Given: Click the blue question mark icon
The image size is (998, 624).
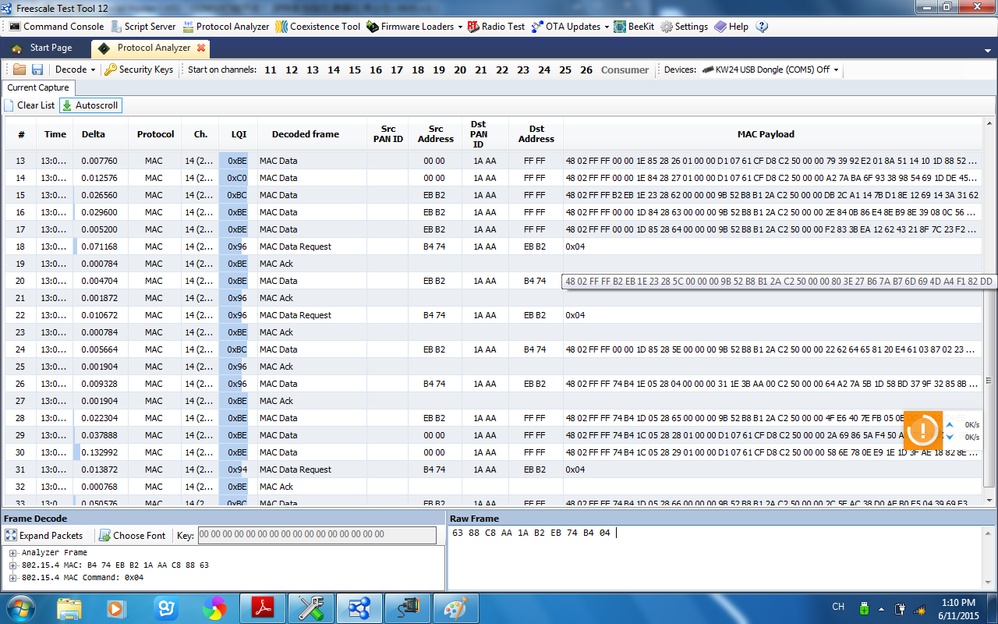Looking at the screenshot, I should click(762, 27).
